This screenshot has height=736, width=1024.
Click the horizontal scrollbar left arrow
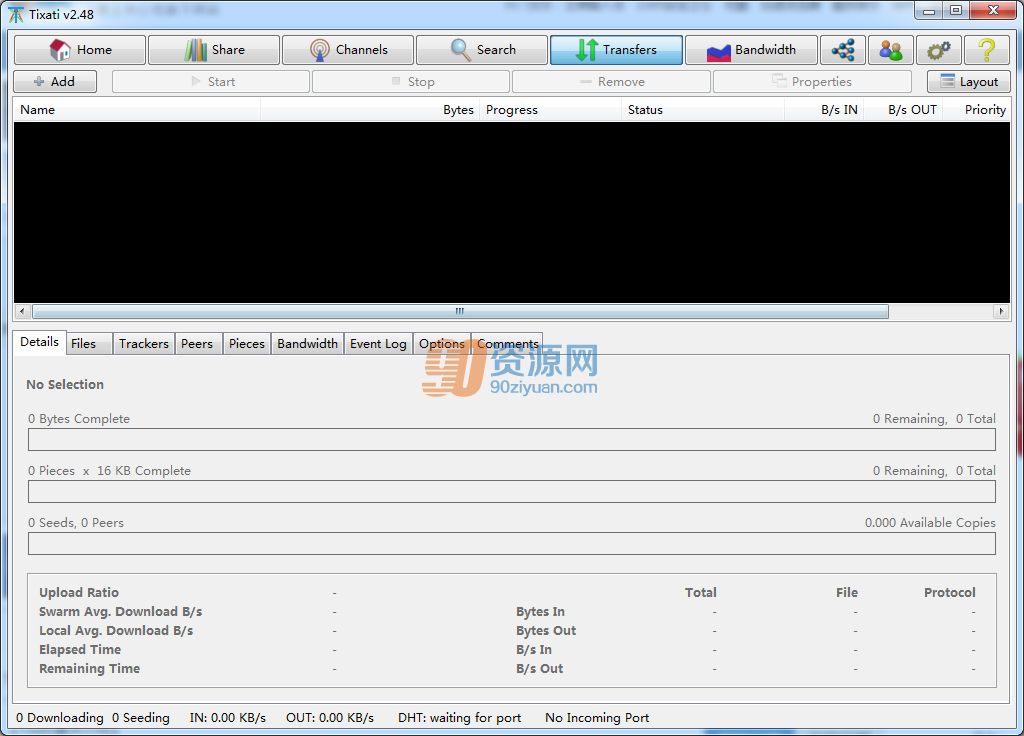[22, 312]
